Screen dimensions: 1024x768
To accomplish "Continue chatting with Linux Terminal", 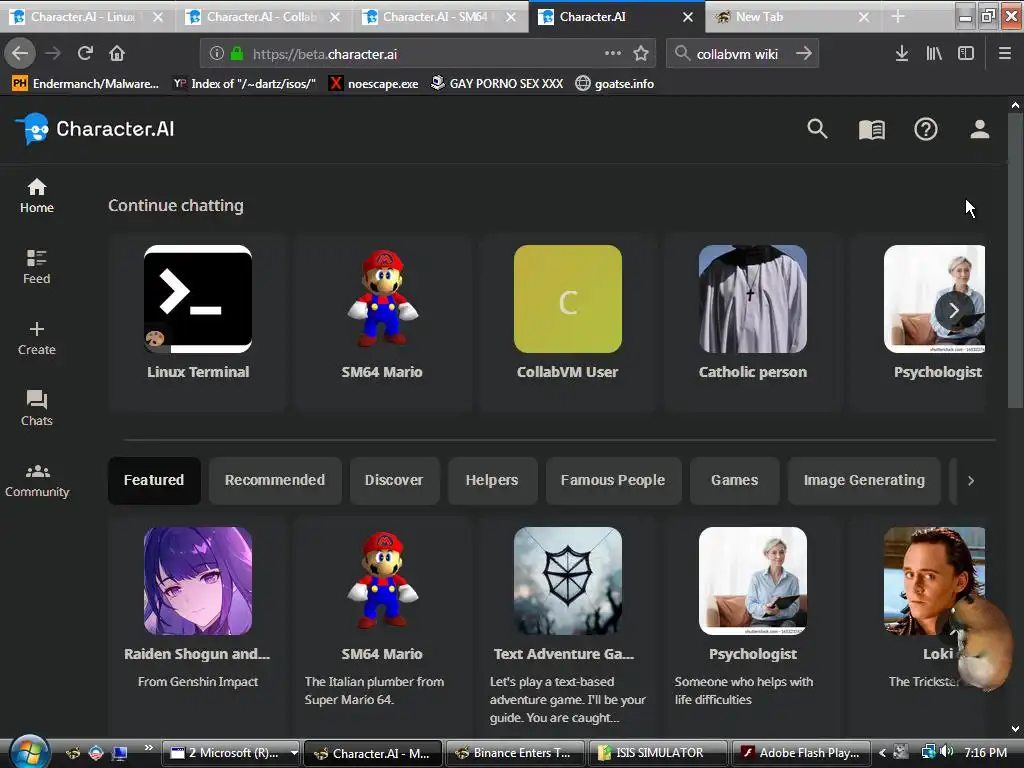I will (x=198, y=321).
